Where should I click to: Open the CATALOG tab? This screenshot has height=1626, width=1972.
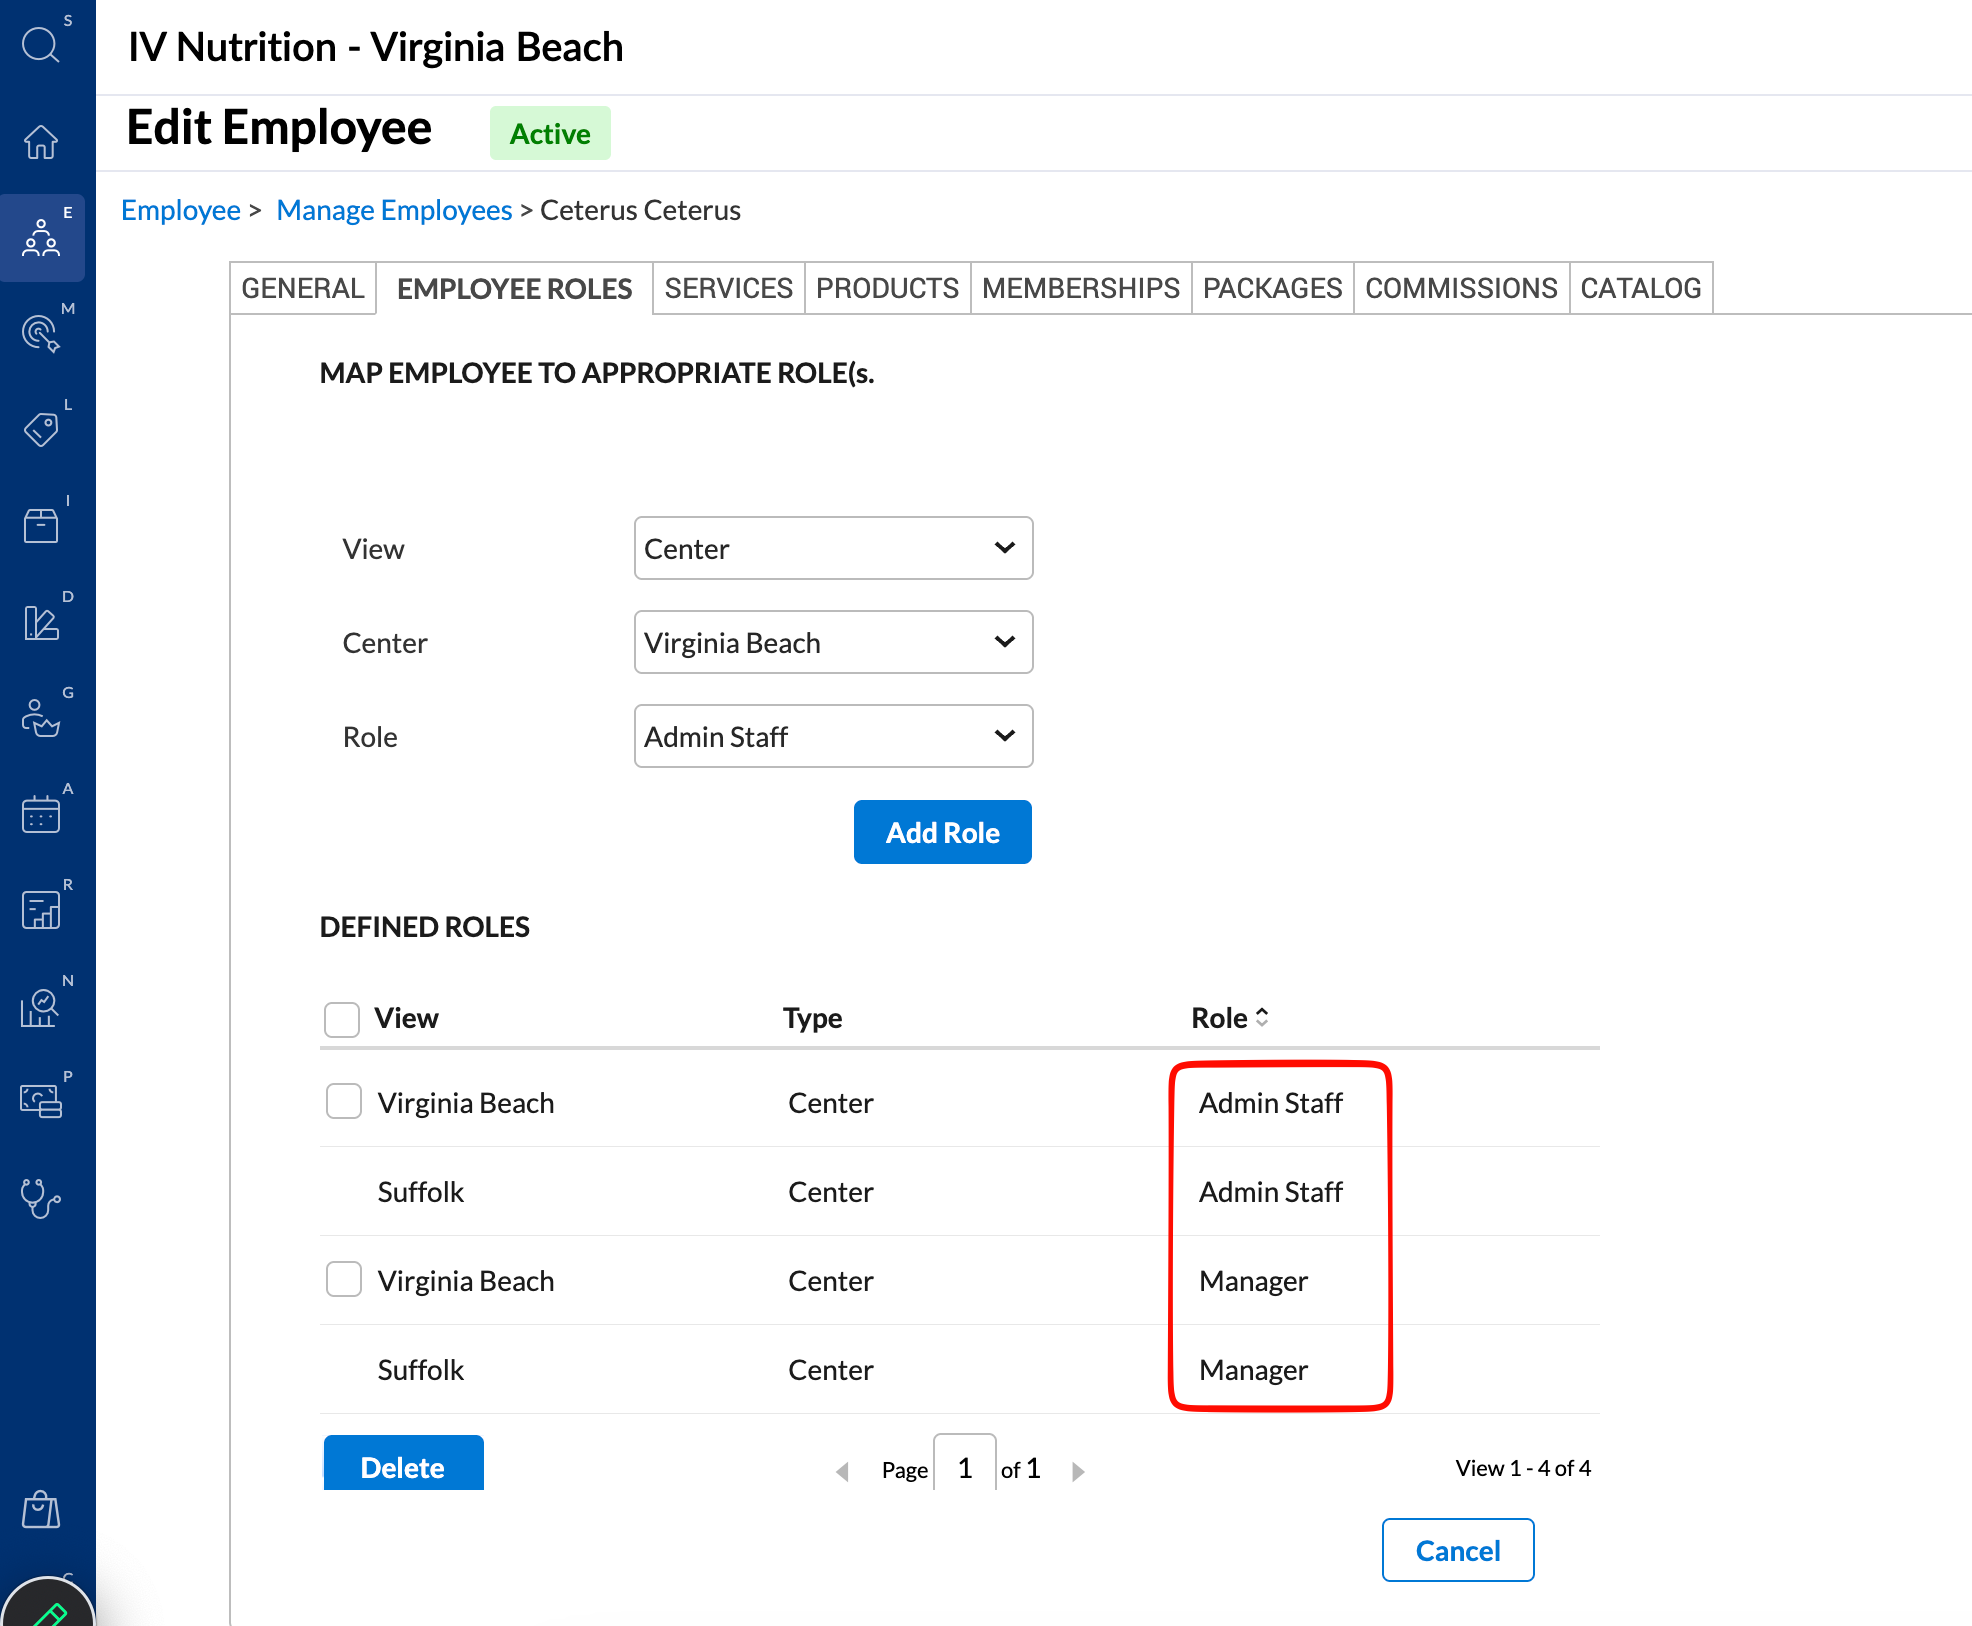coord(1641,288)
